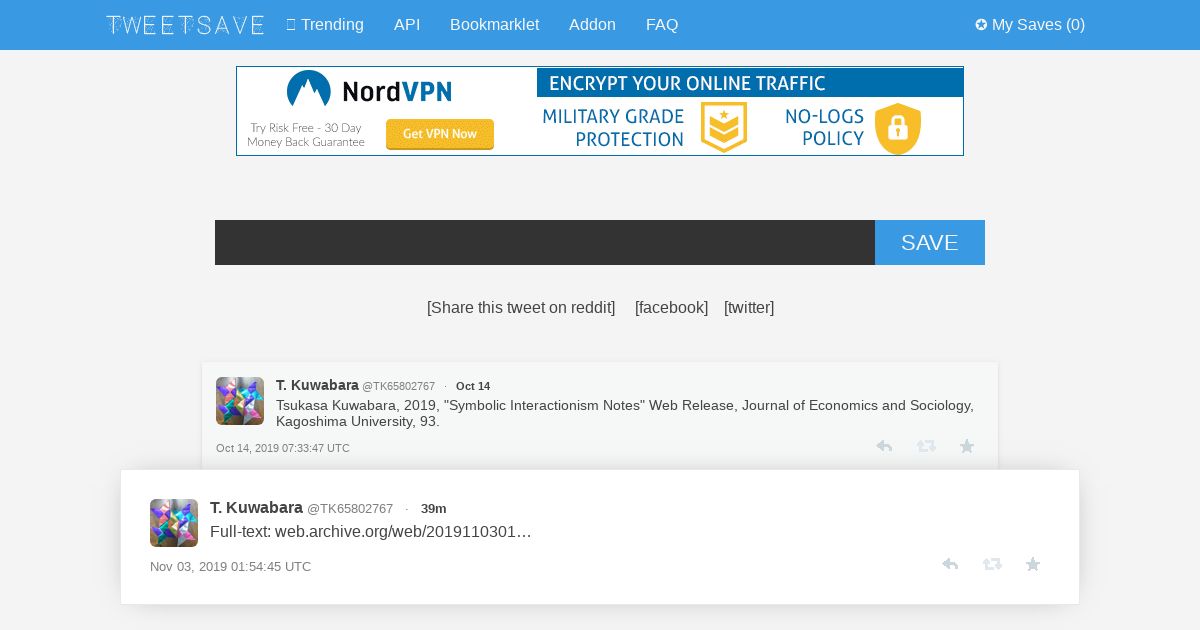The height and width of the screenshot is (630, 1200).
Task: Go to the Bookmarklet page
Action: (494, 25)
